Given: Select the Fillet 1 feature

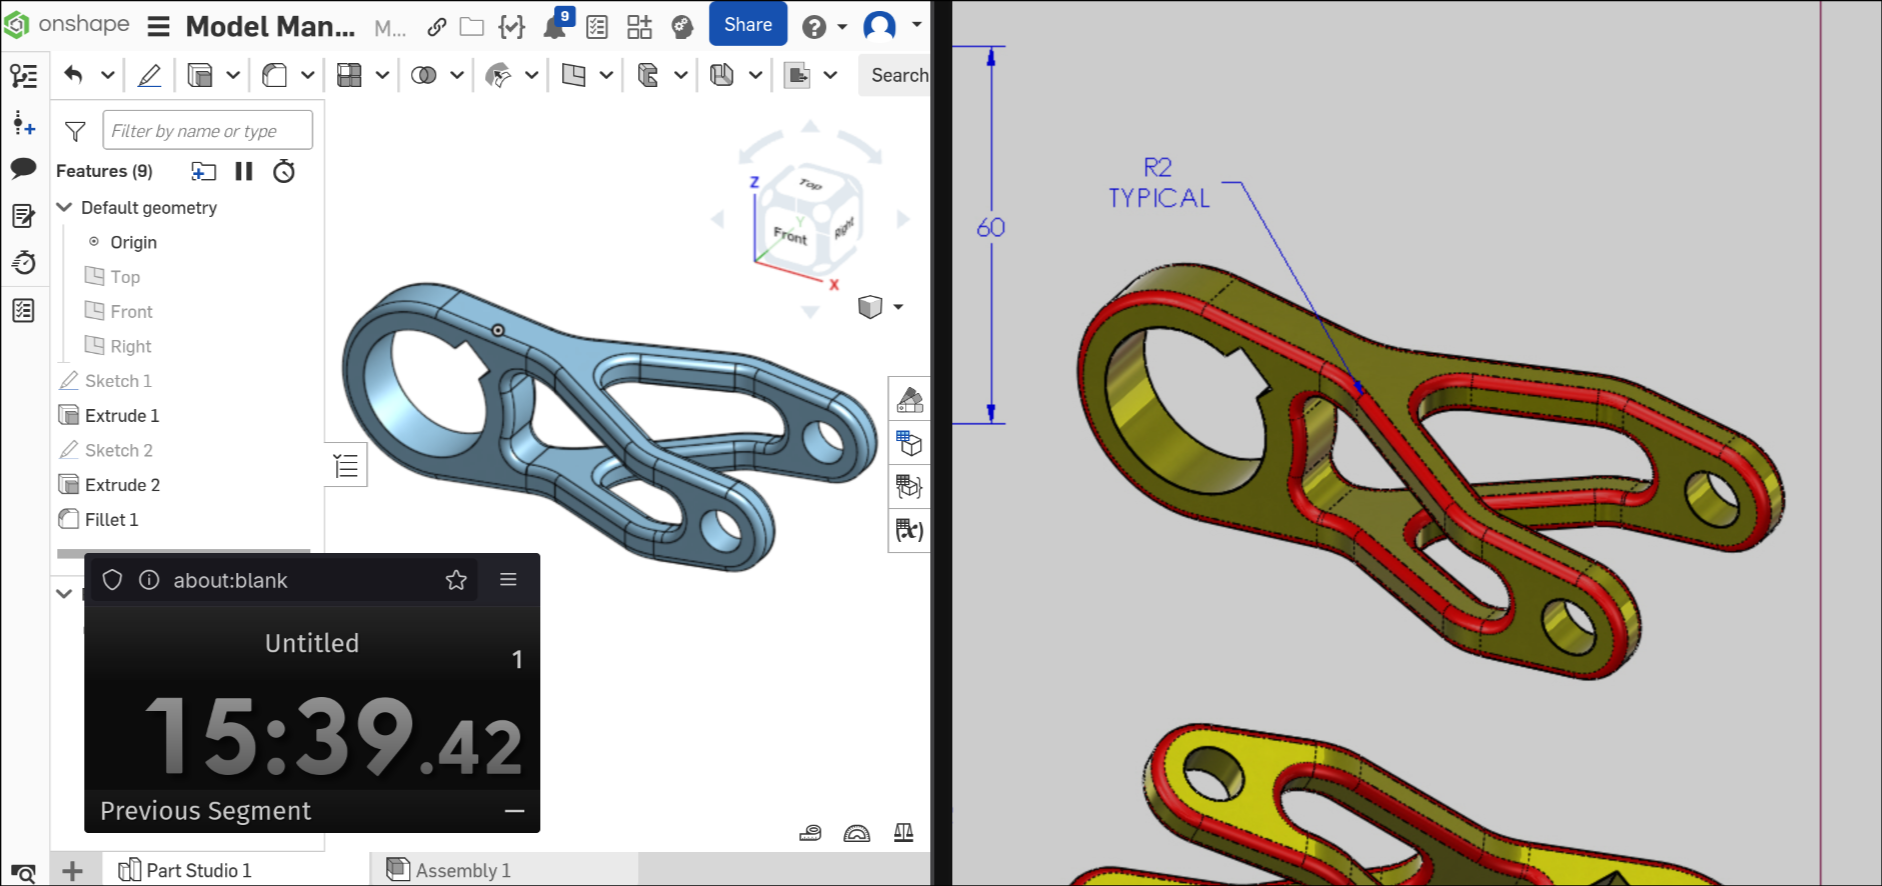Looking at the screenshot, I should point(111,519).
